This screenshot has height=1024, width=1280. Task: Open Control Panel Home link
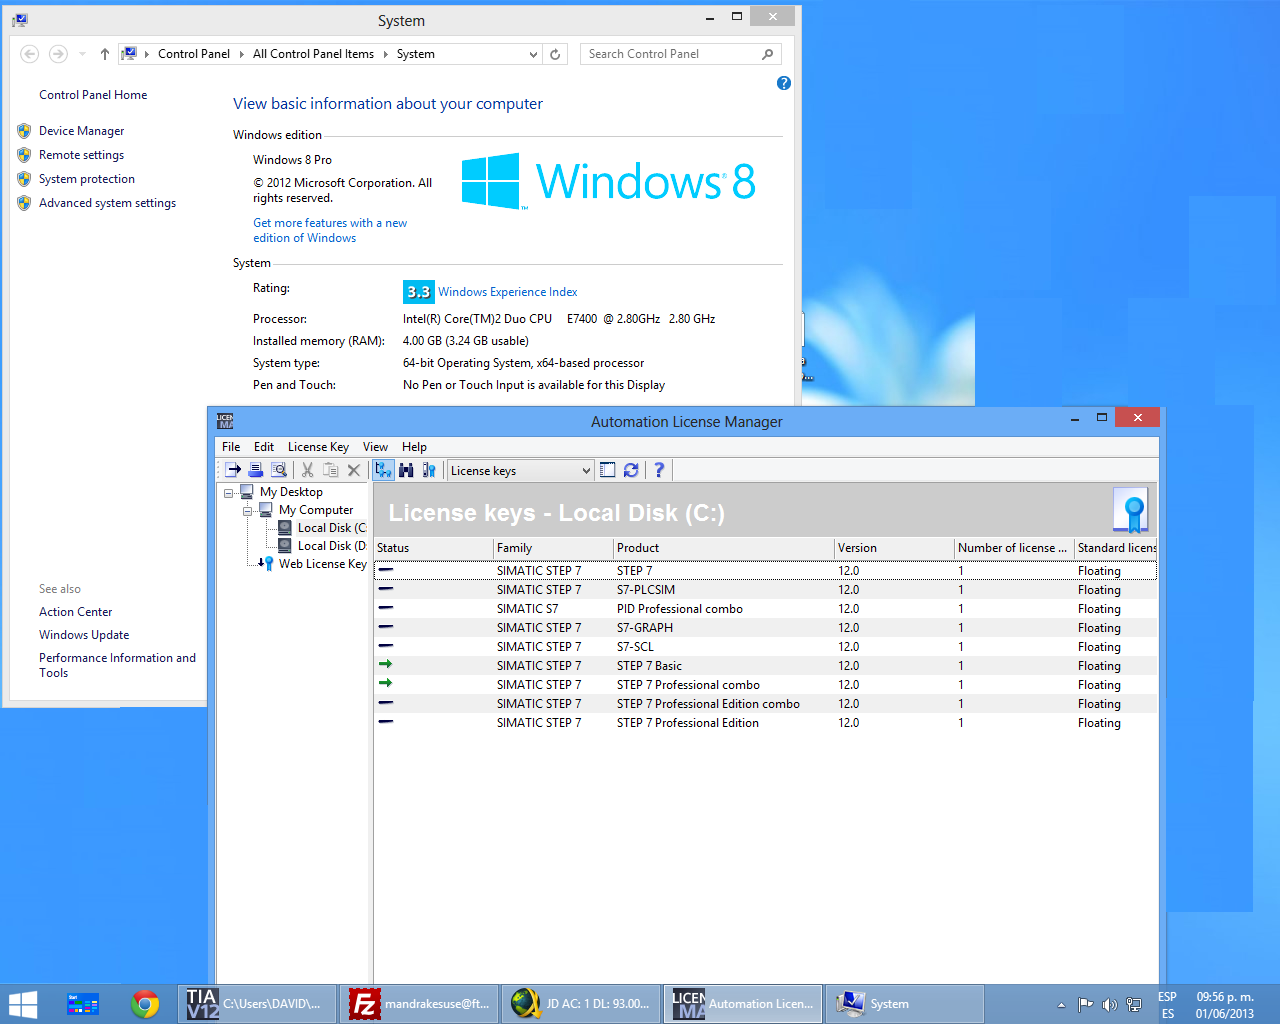coord(93,95)
